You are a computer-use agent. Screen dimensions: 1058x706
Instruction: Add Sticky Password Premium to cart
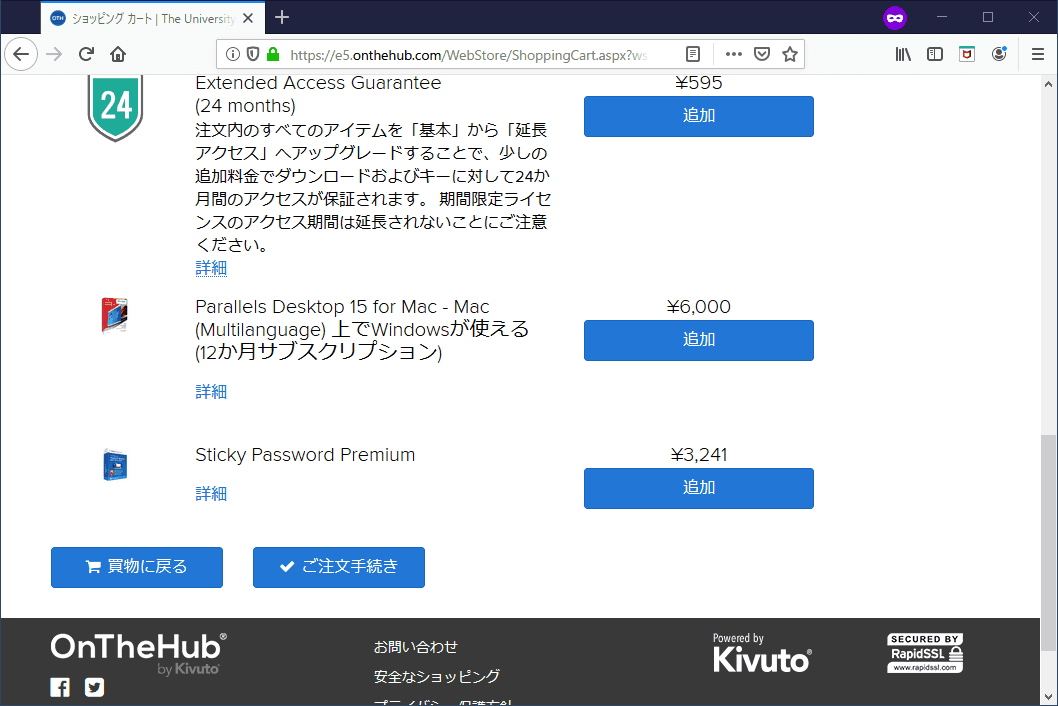(698, 488)
